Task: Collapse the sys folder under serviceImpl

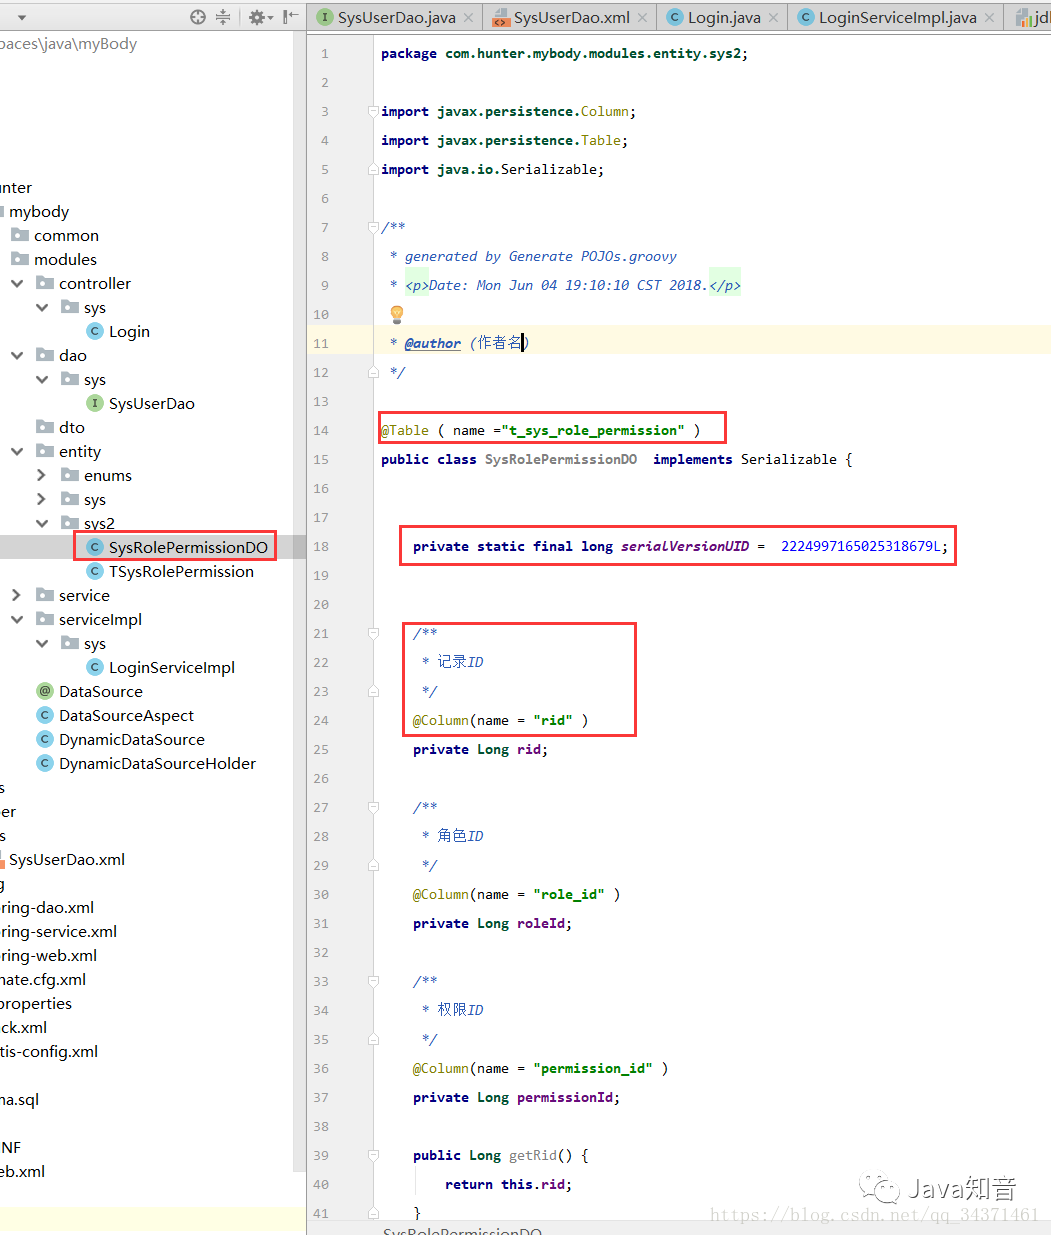Action: coord(42,644)
